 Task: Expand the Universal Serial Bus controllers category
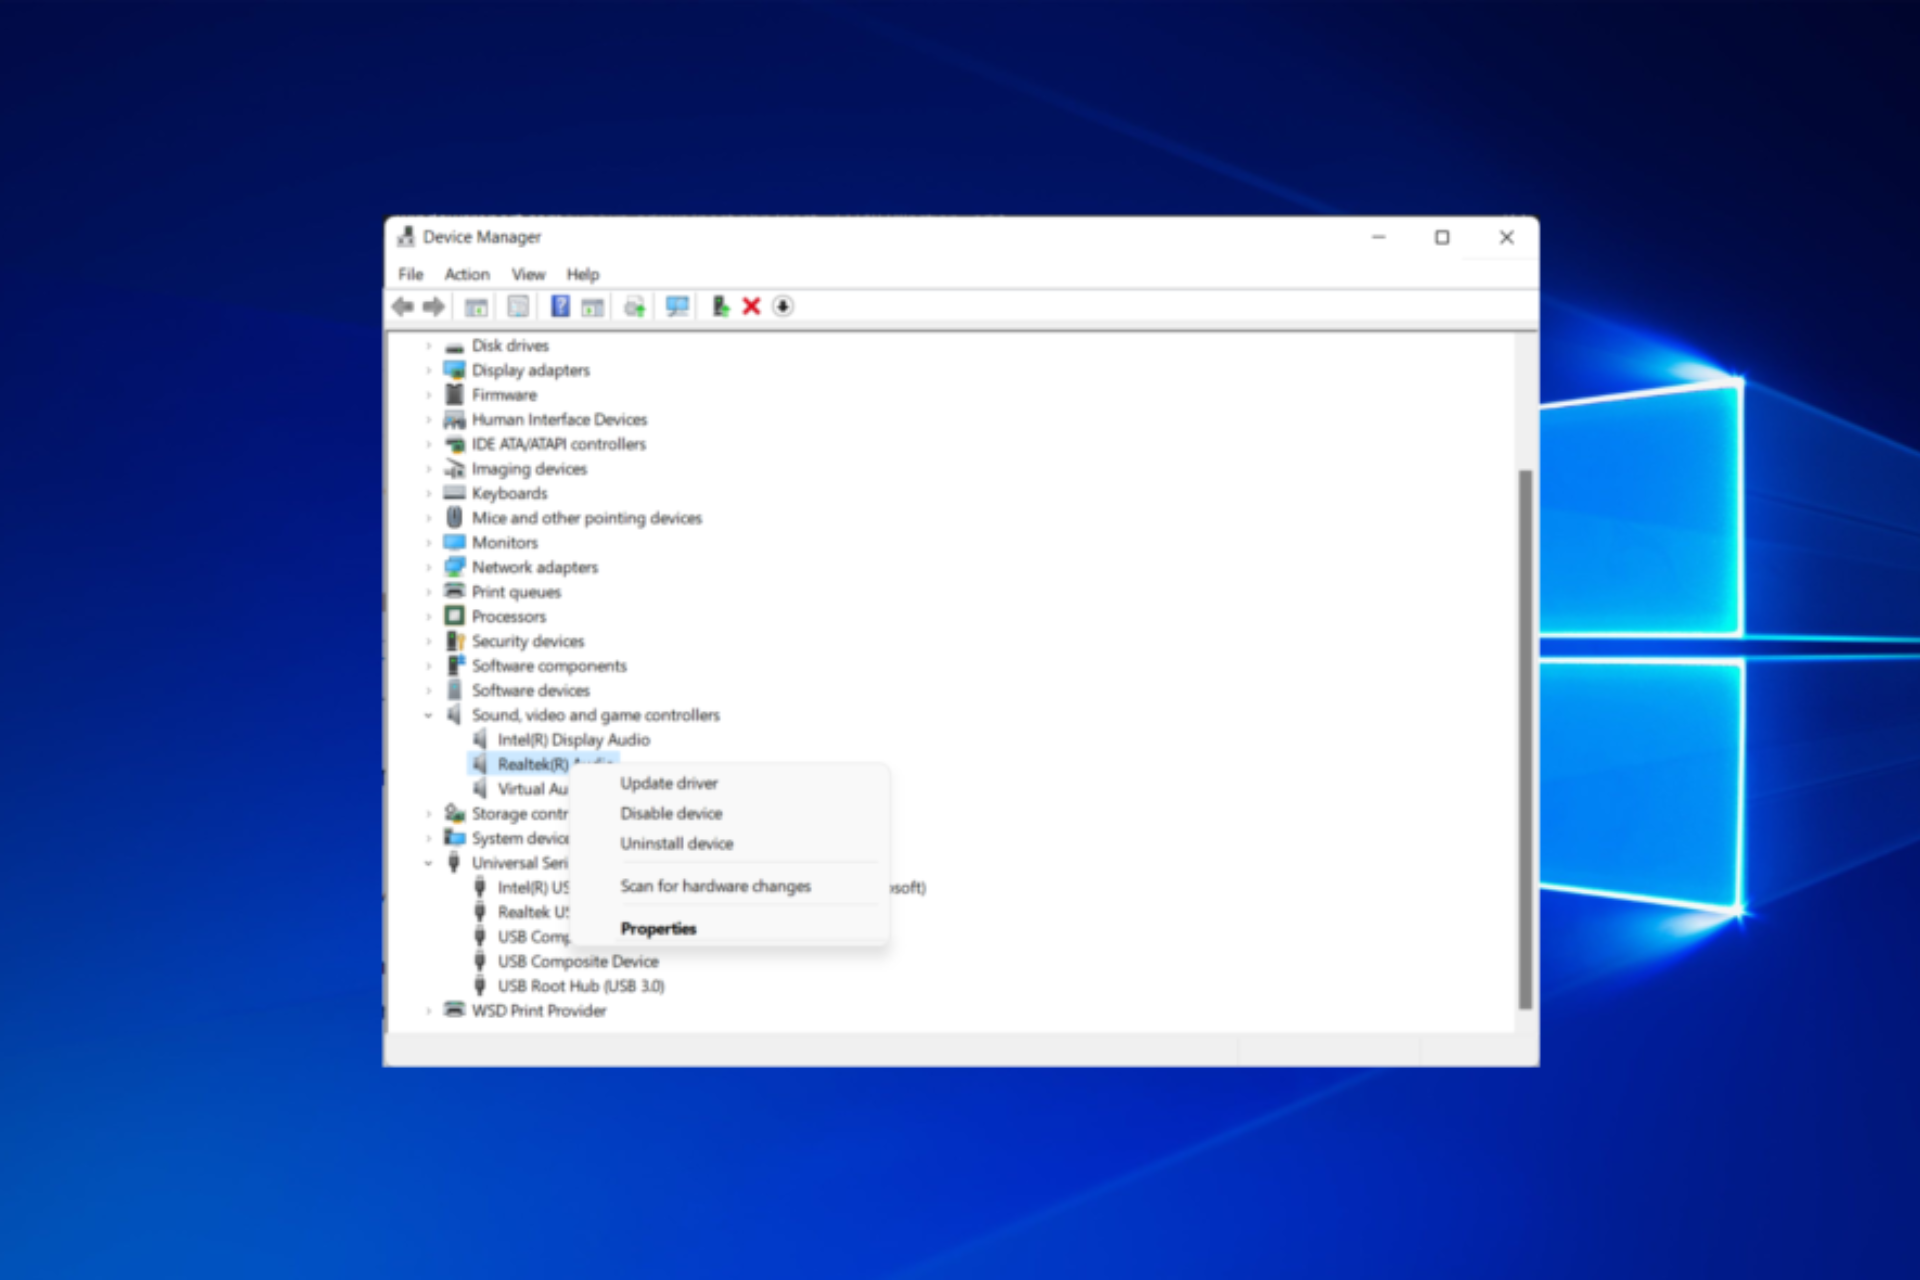coord(428,862)
